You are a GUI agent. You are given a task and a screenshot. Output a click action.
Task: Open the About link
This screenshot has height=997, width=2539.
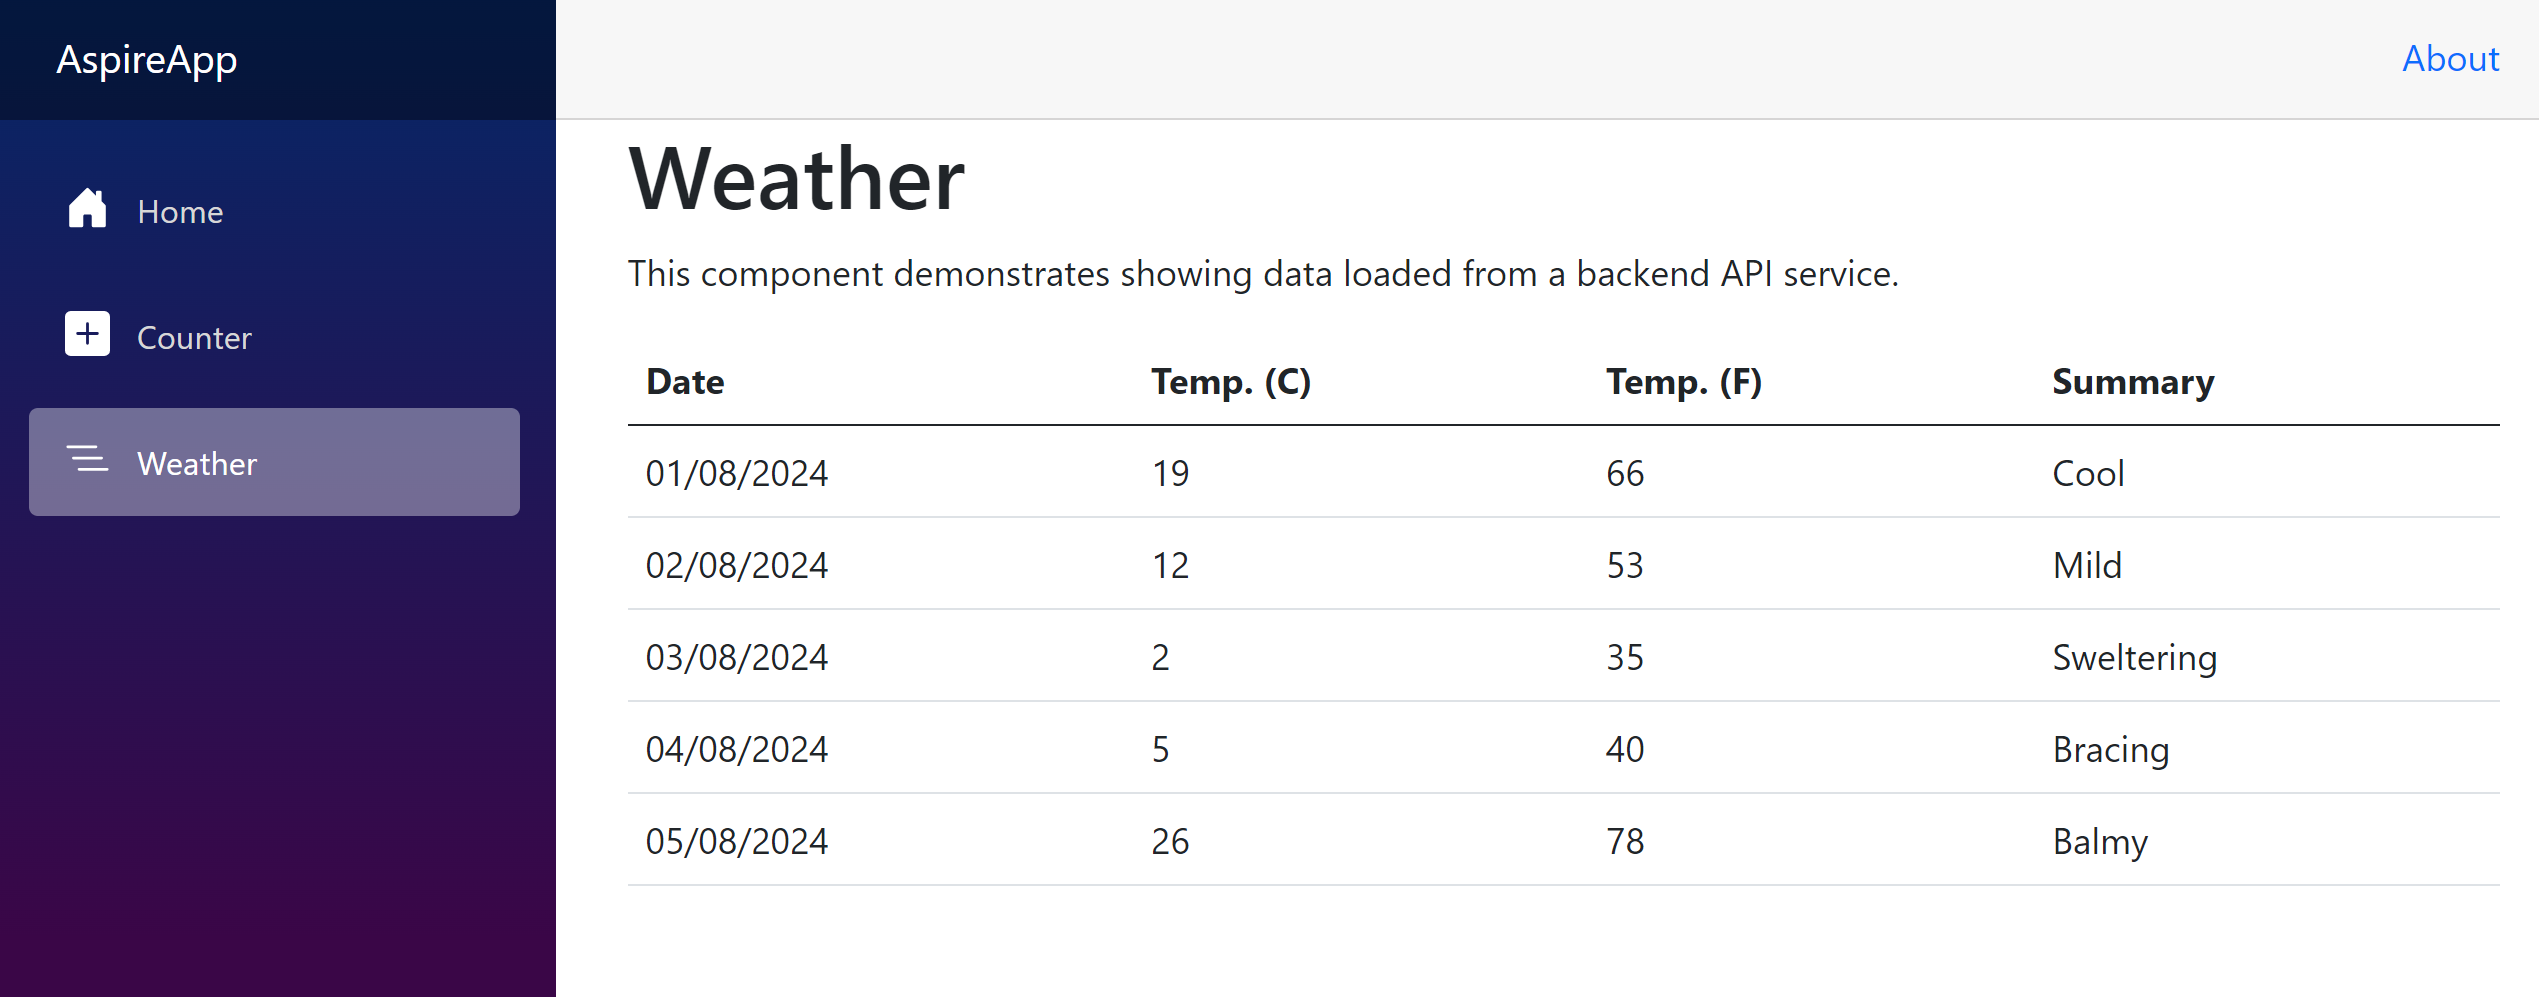[2450, 59]
